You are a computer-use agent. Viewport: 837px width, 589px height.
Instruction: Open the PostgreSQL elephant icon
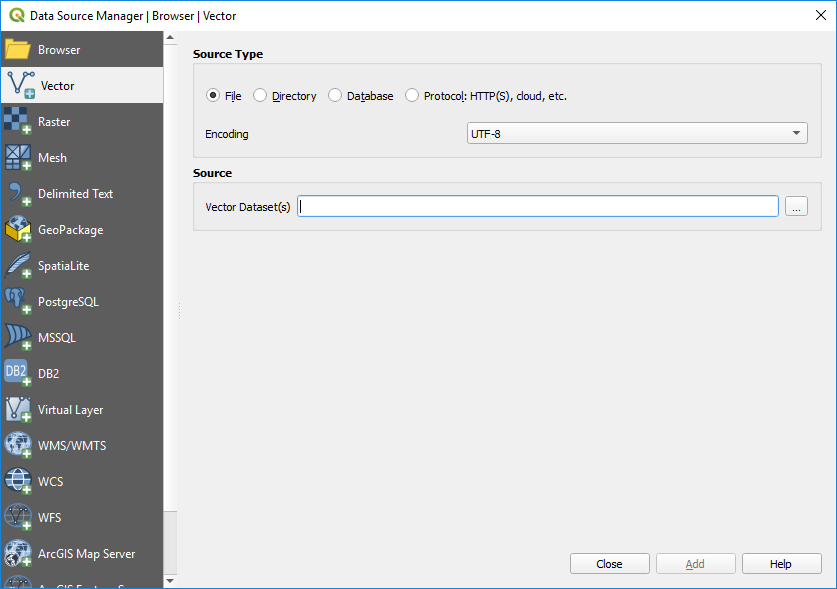coord(18,301)
